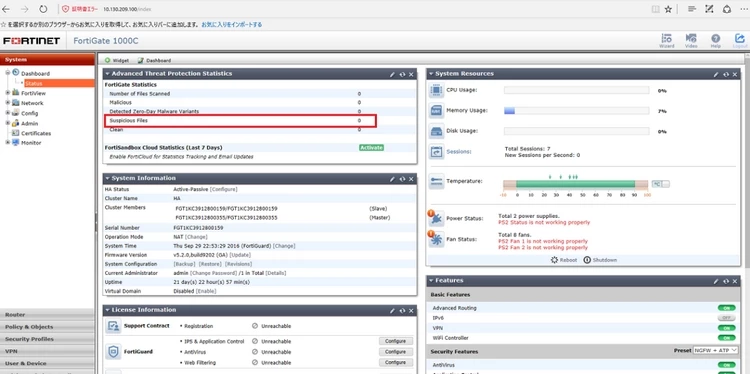Toggle IPv6 feature switch
This screenshot has height=374, width=750.
[x=726, y=318]
